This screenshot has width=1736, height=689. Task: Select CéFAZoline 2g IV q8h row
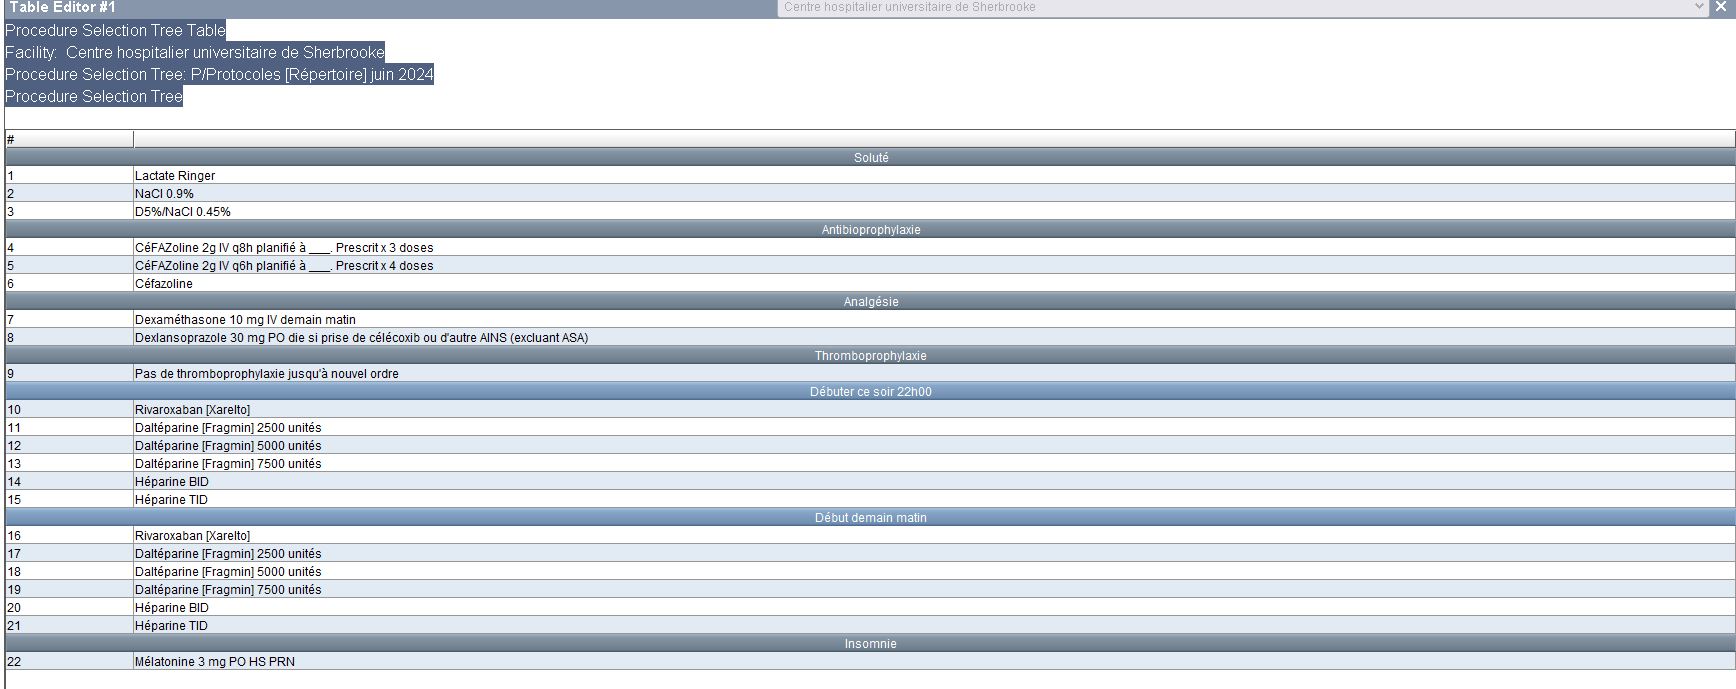(284, 248)
